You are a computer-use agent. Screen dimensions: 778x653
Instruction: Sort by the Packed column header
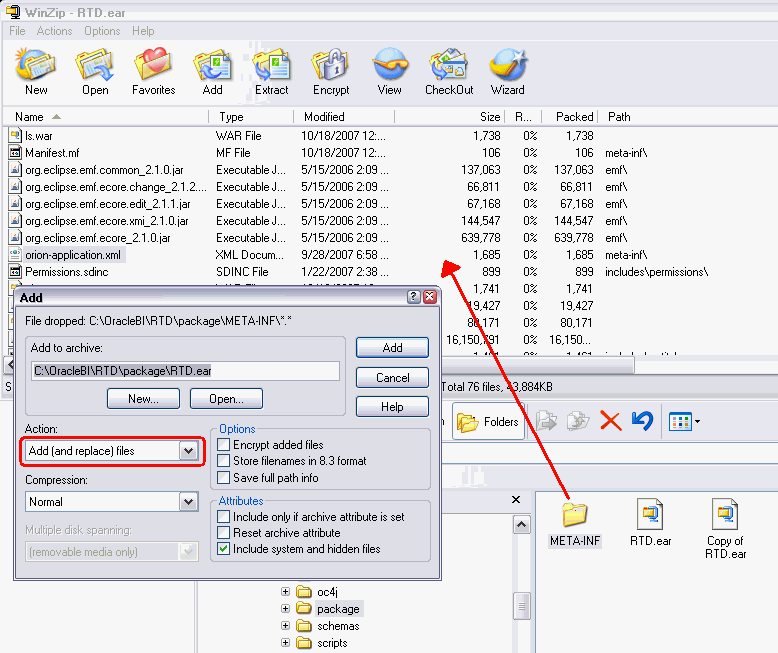pos(571,117)
